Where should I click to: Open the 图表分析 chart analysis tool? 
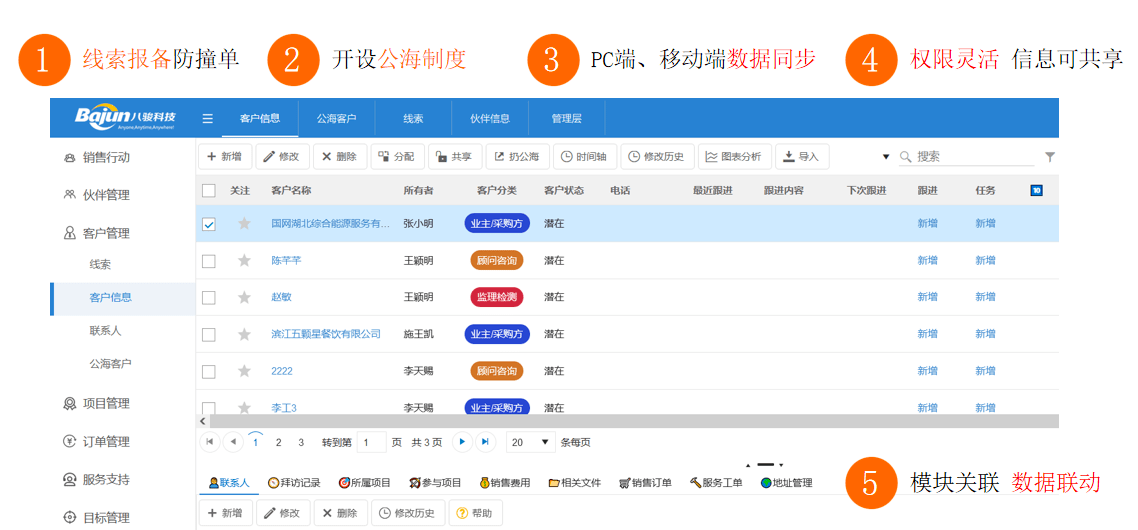coord(734,157)
